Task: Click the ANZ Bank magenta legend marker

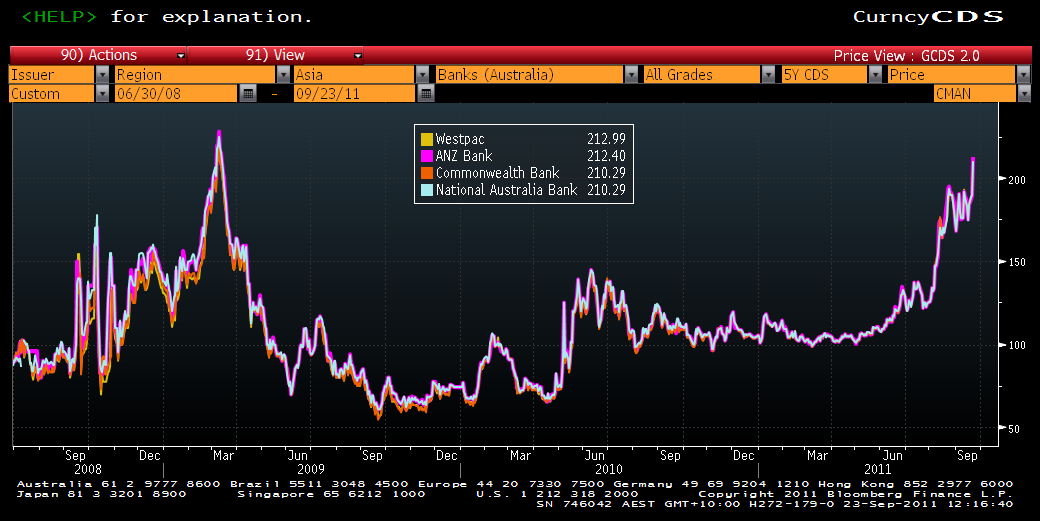Action: pyautogui.click(x=427, y=156)
